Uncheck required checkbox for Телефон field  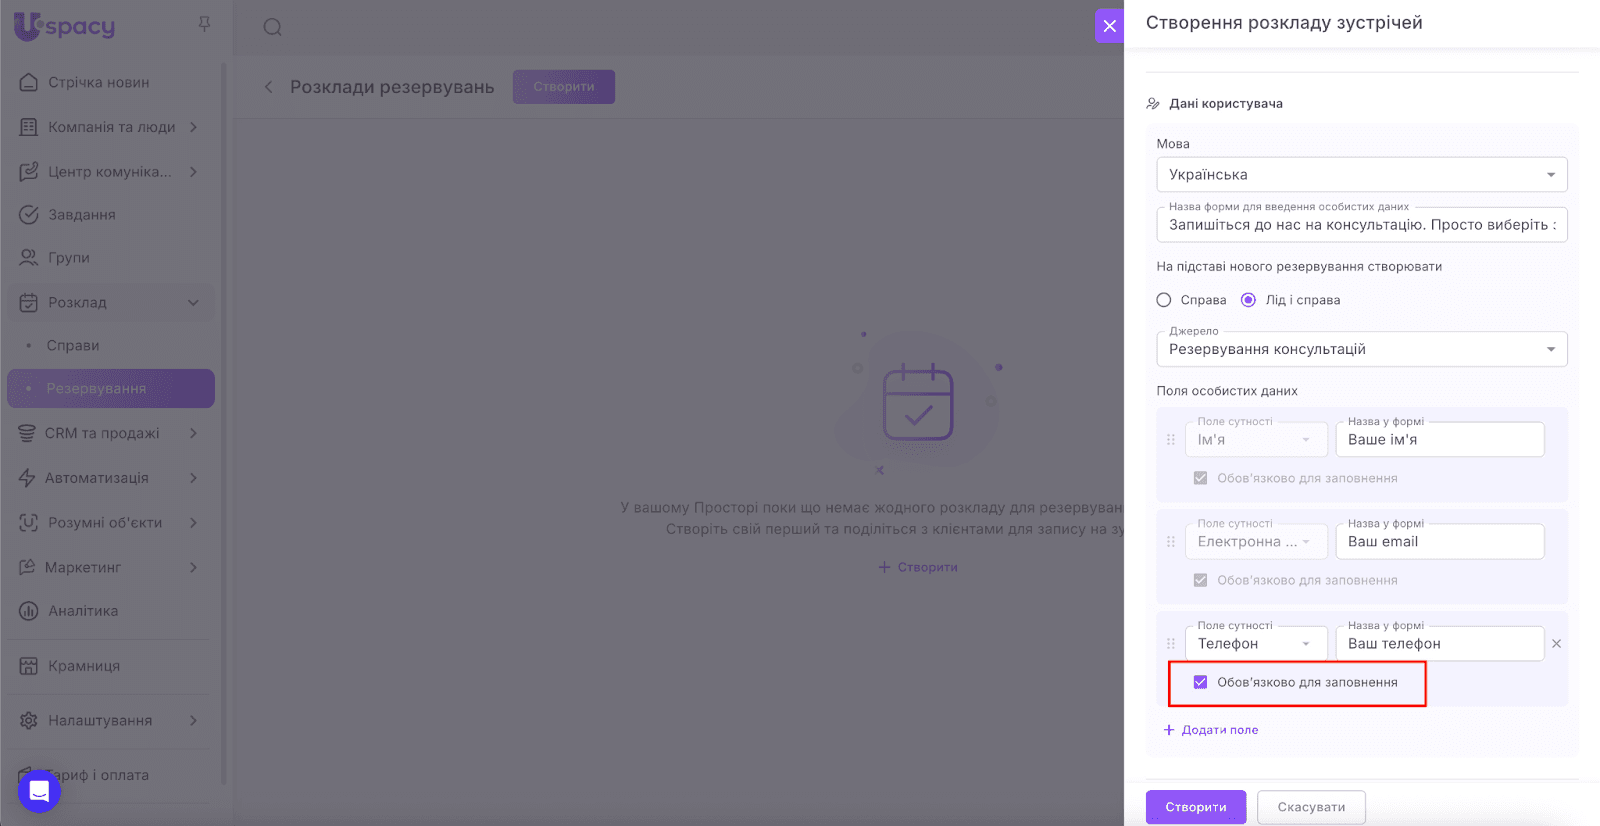pos(1200,682)
